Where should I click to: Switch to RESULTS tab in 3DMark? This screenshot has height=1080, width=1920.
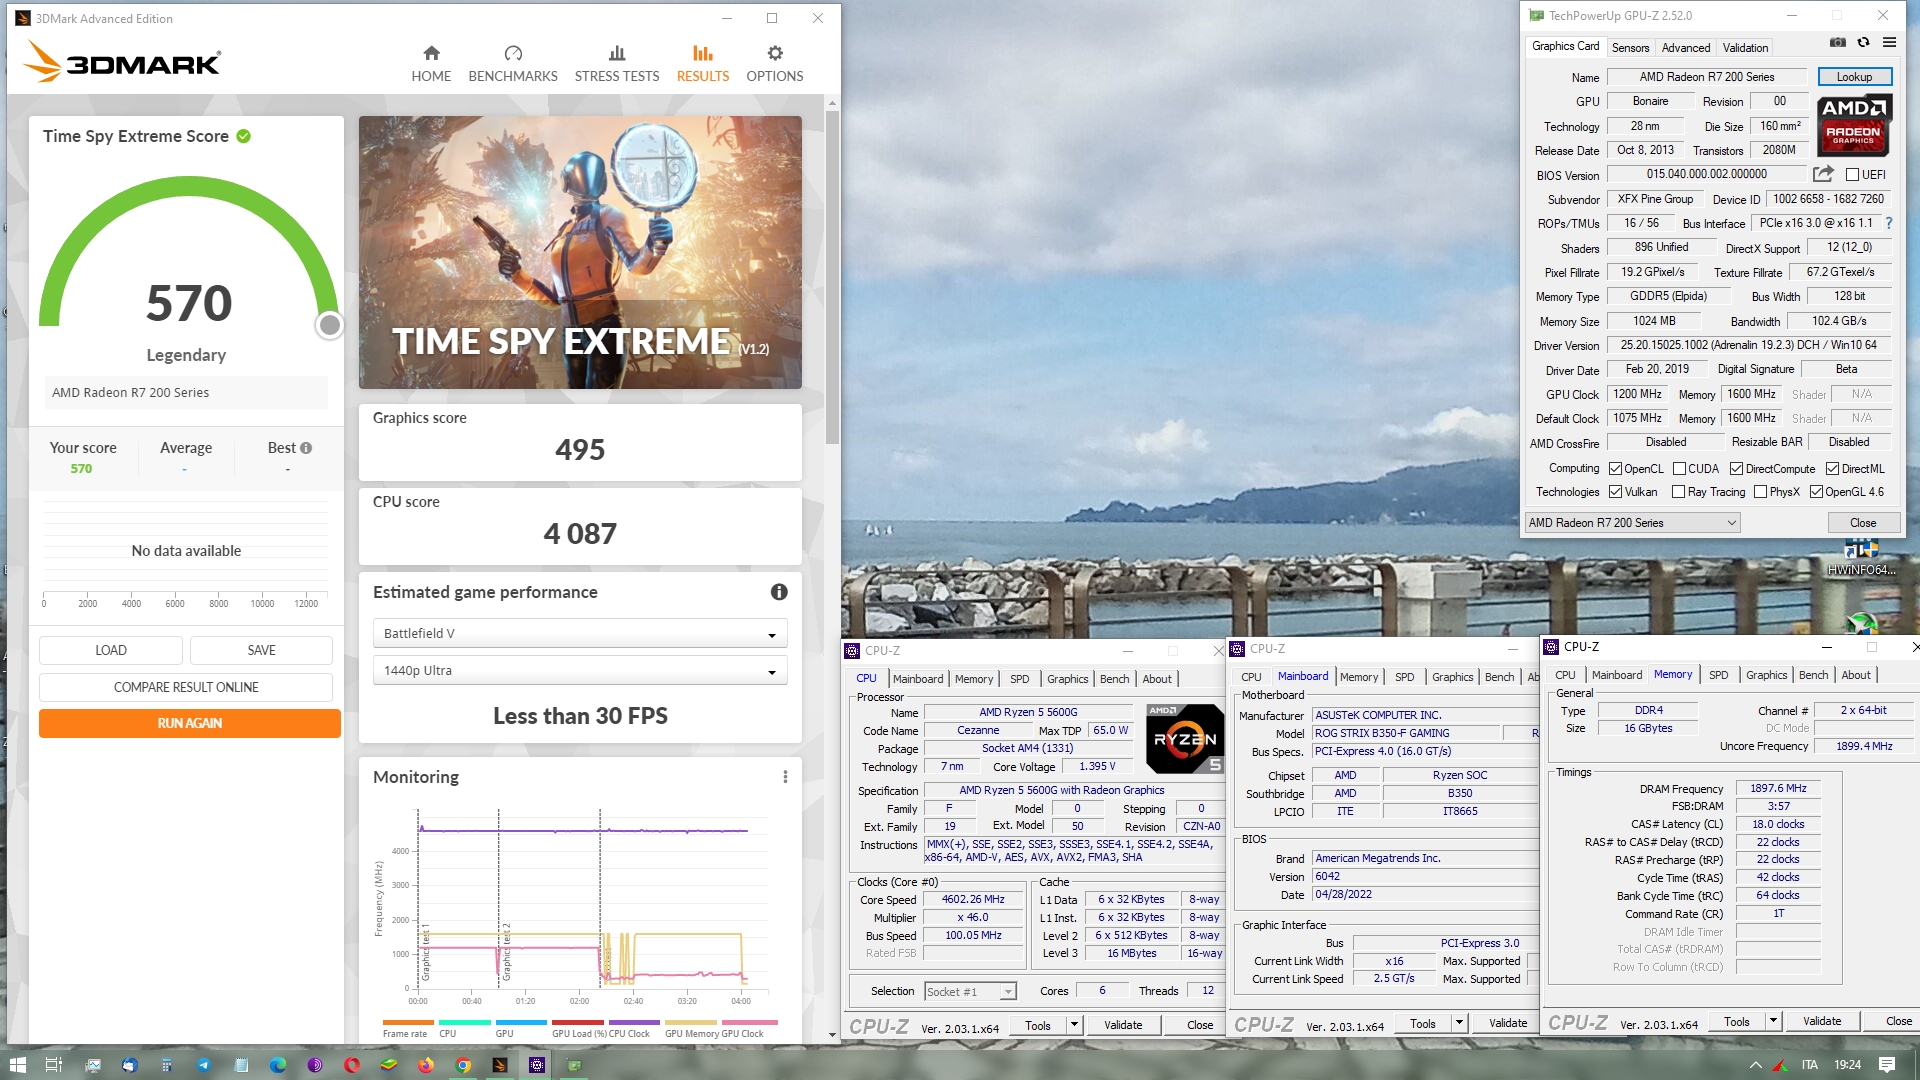(x=703, y=64)
